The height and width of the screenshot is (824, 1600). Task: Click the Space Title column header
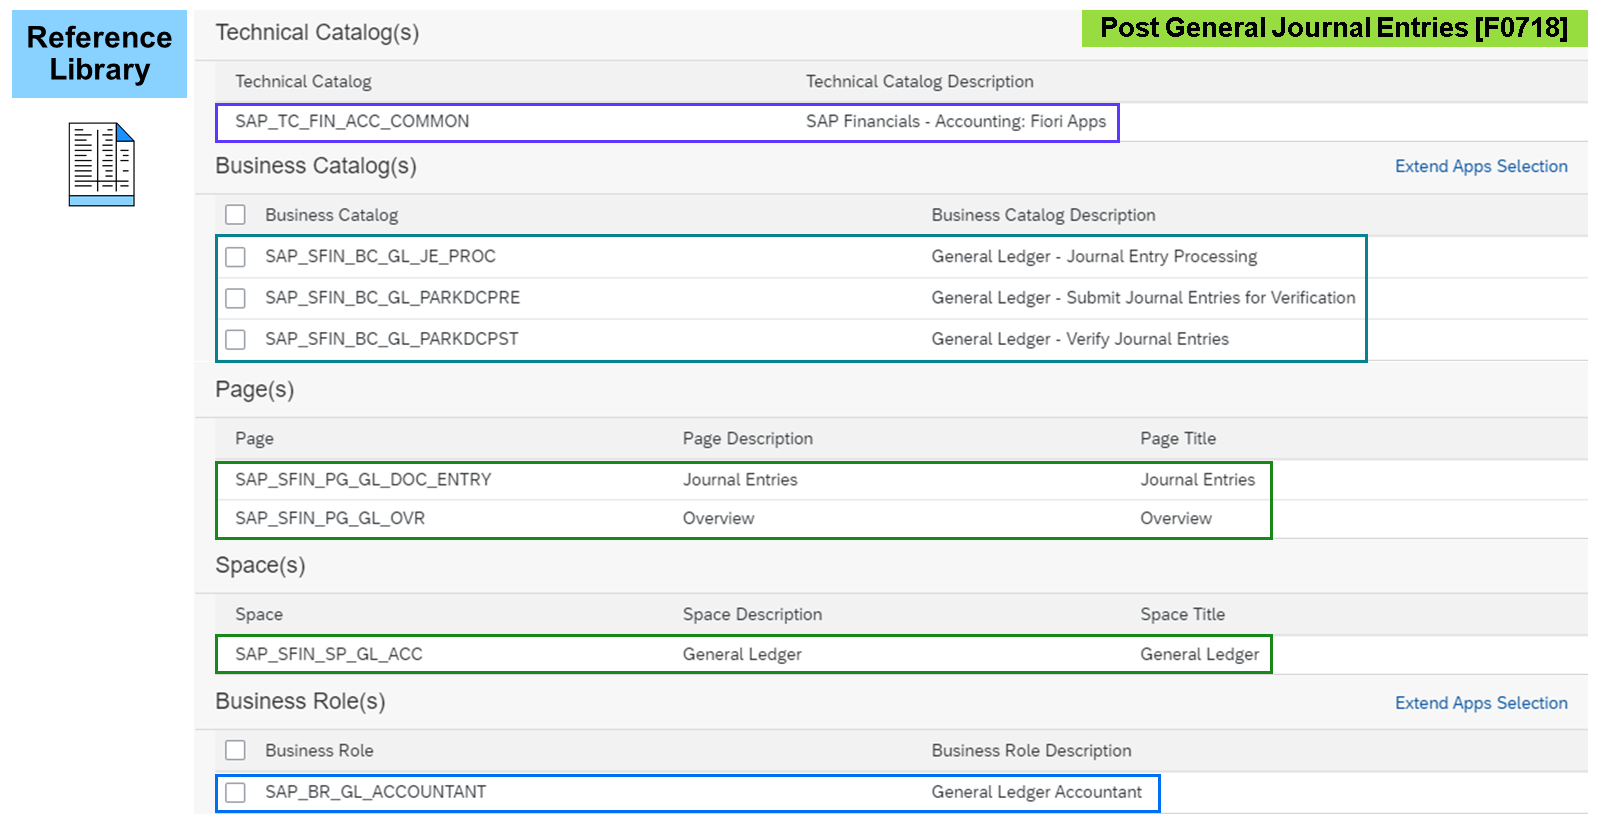click(x=1182, y=614)
